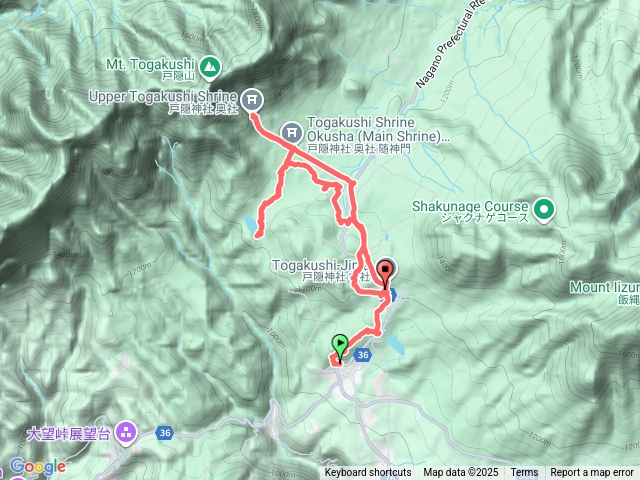Click the small blue pond beside the route's western end
Viewport: 640px width, 480px height.
click(x=249, y=224)
